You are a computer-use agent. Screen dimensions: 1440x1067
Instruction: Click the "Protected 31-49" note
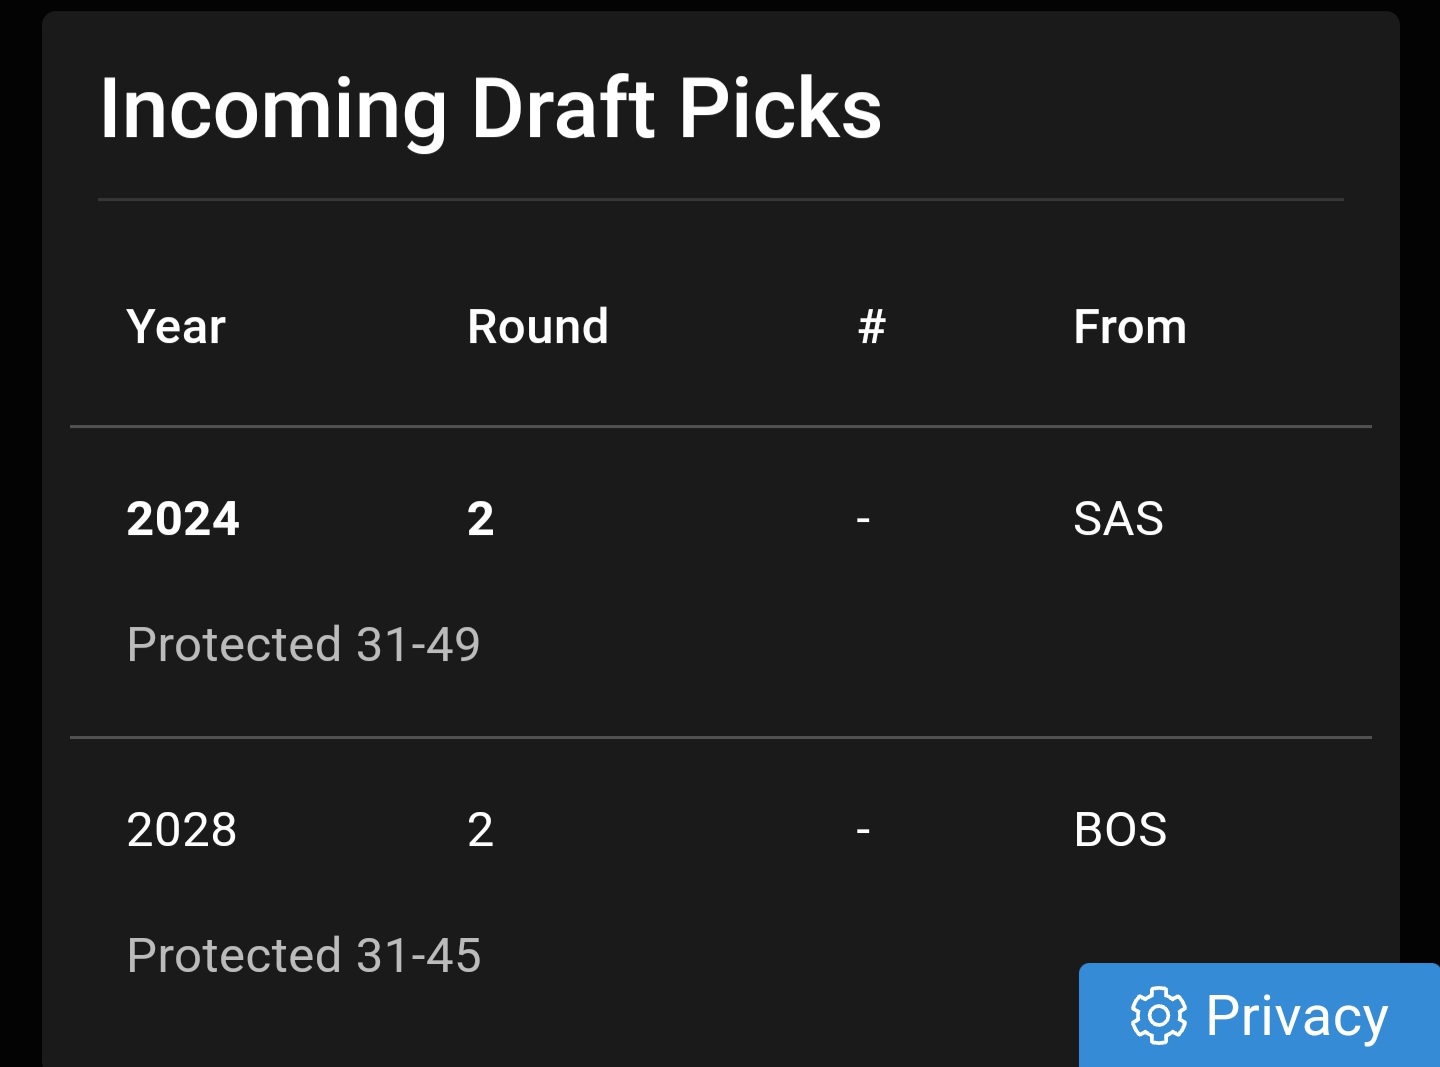pos(304,644)
